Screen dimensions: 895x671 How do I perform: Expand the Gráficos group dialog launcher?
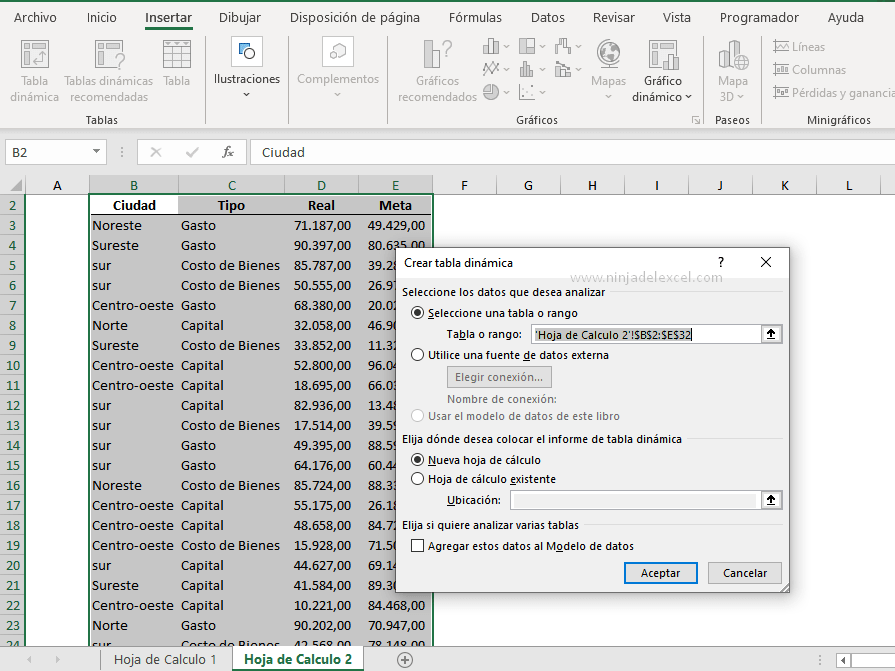[696, 120]
